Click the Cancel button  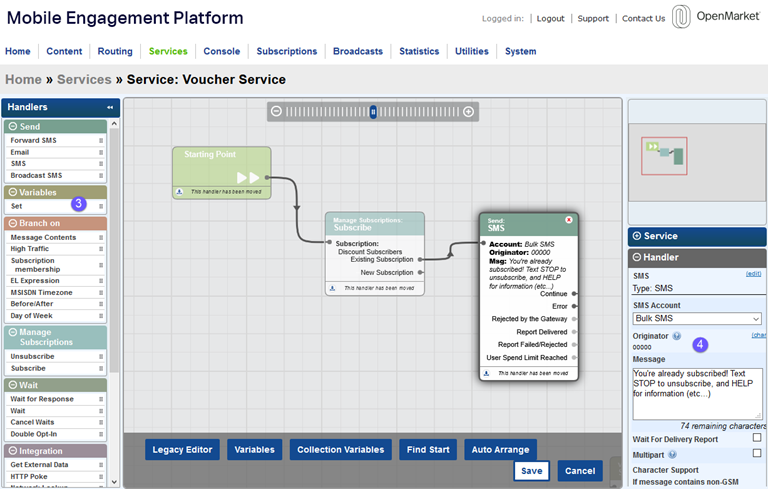coord(580,471)
